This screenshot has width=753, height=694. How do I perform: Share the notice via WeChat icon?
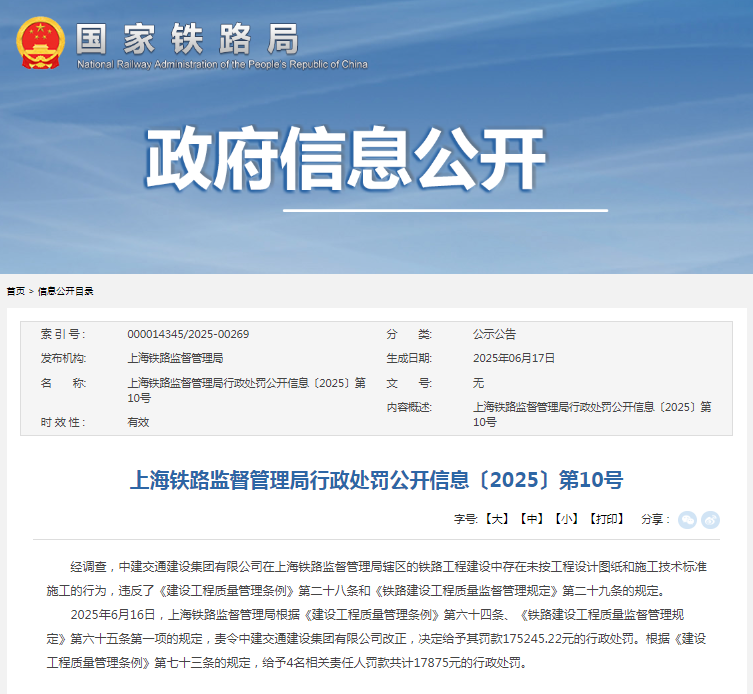(687, 519)
